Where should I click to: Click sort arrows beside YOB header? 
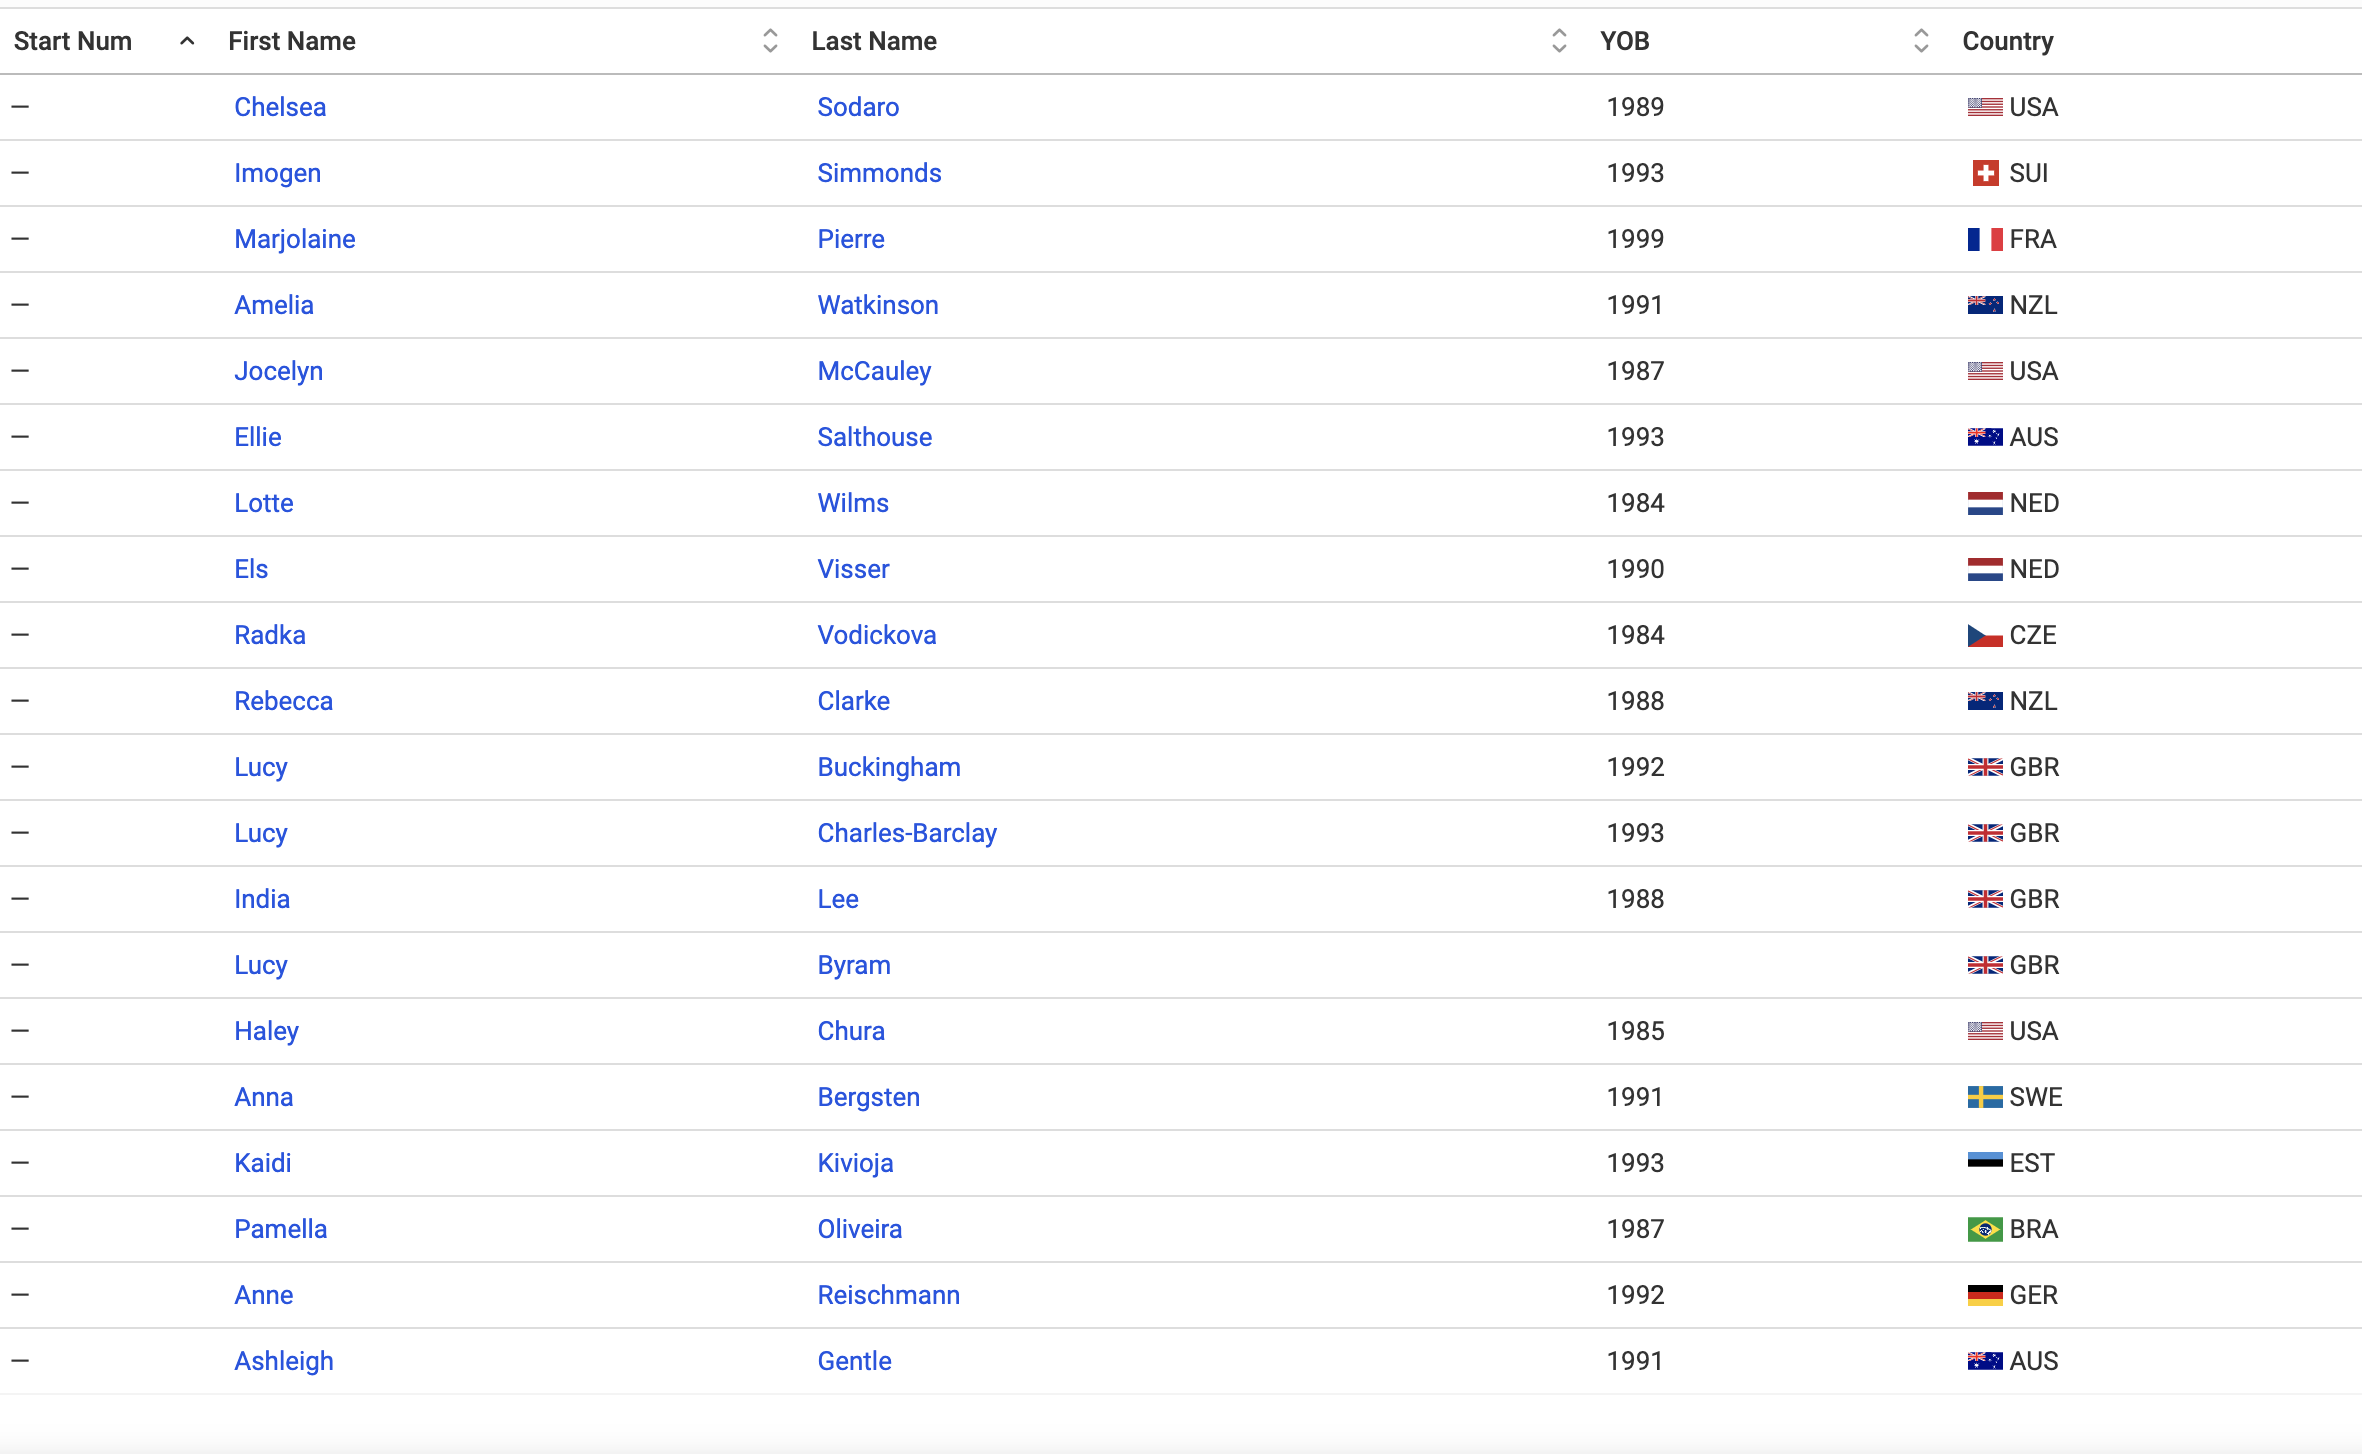click(x=1920, y=41)
